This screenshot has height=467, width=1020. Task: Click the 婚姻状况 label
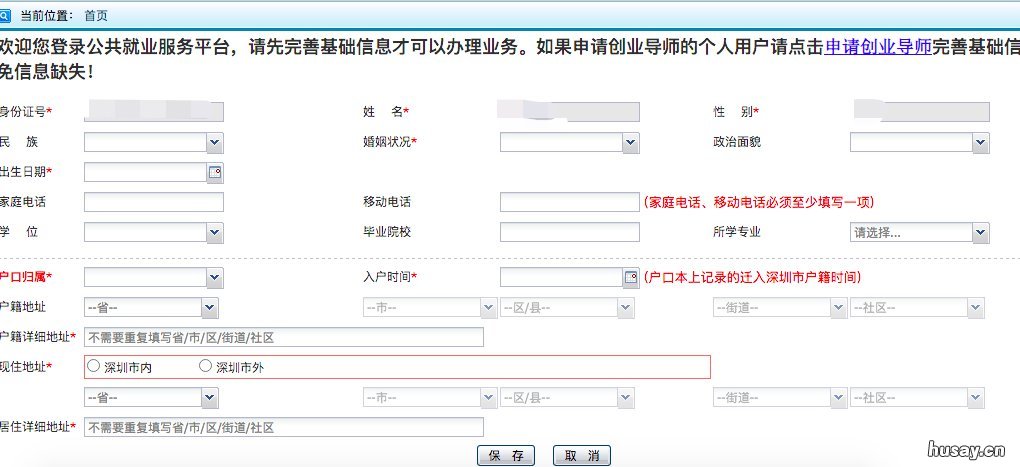tap(390, 142)
